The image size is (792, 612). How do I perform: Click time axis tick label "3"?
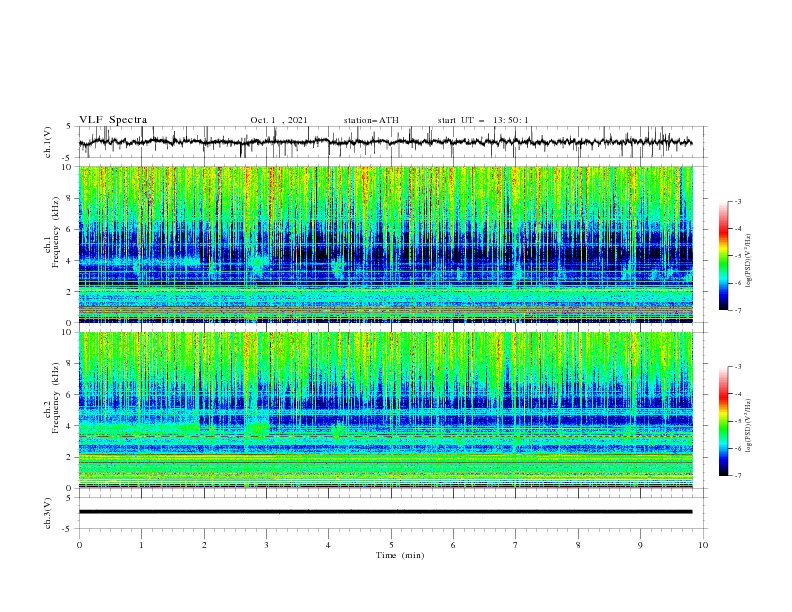pyautogui.click(x=266, y=545)
